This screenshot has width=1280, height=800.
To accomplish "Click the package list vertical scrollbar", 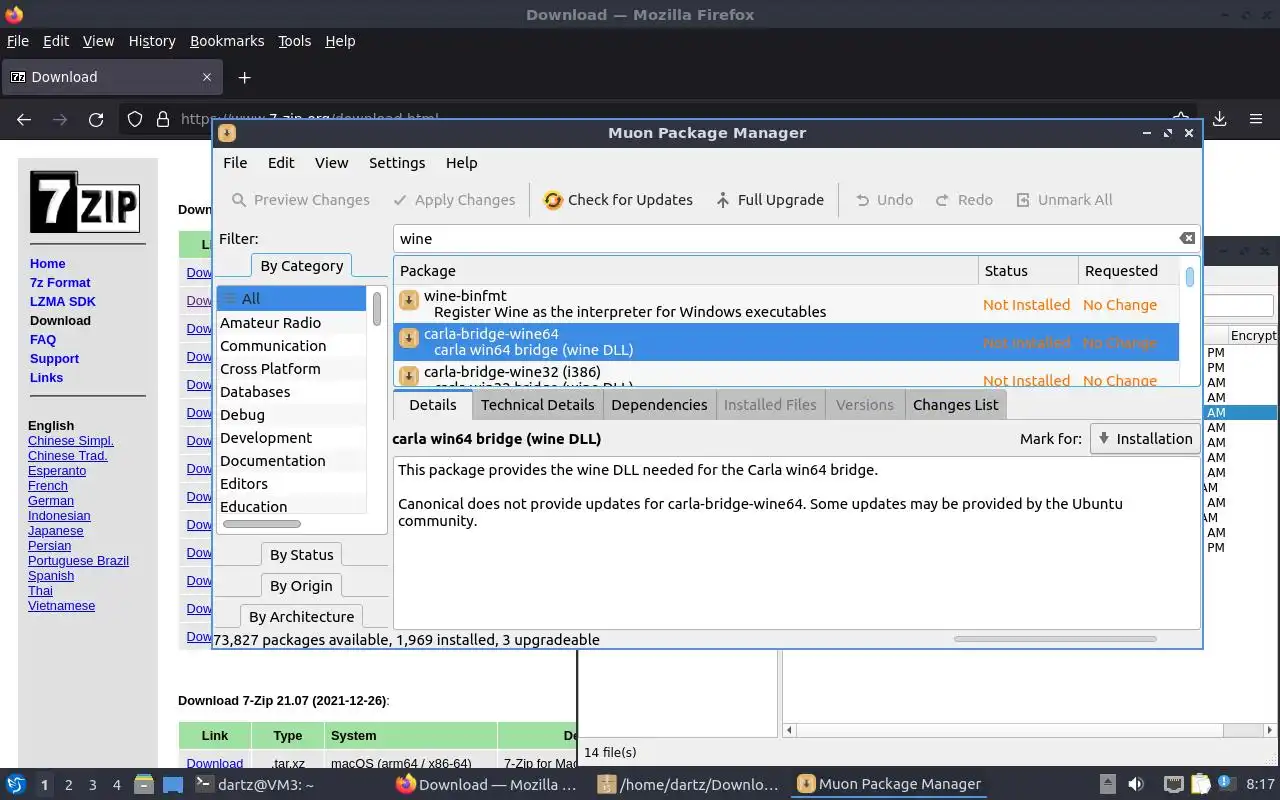I will 1190,277.
